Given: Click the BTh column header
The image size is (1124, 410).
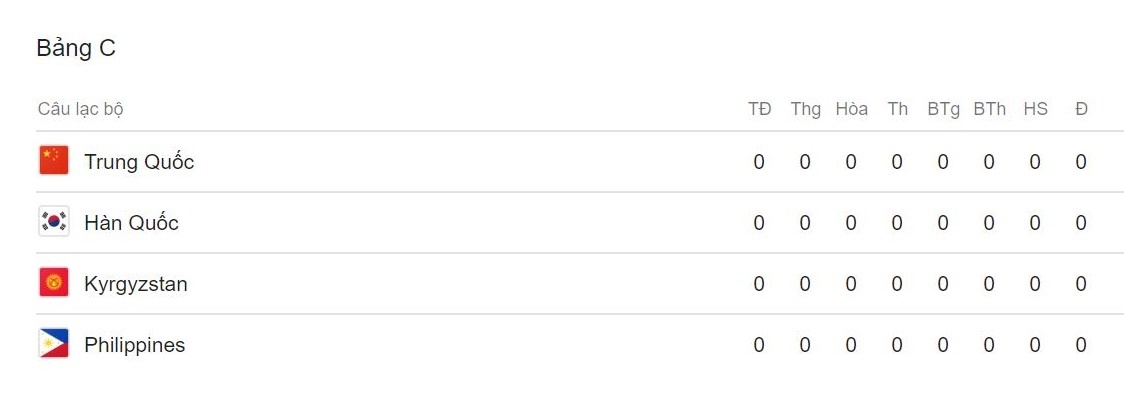Looking at the screenshot, I should (x=989, y=109).
